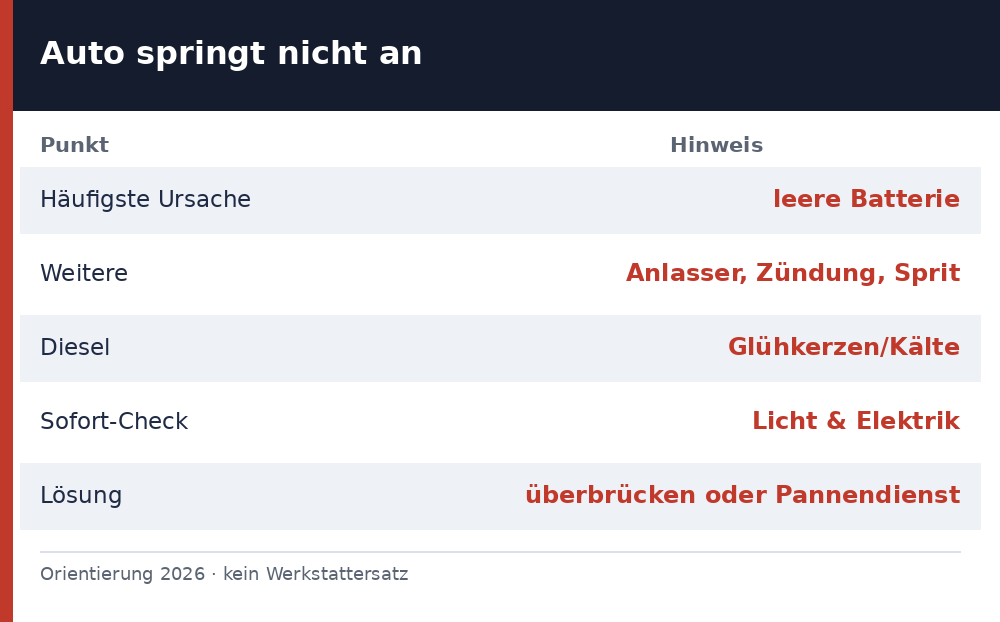Click 'Anlasser, Zündung, Sprit' hint
The image size is (1000, 622).
tap(793, 273)
